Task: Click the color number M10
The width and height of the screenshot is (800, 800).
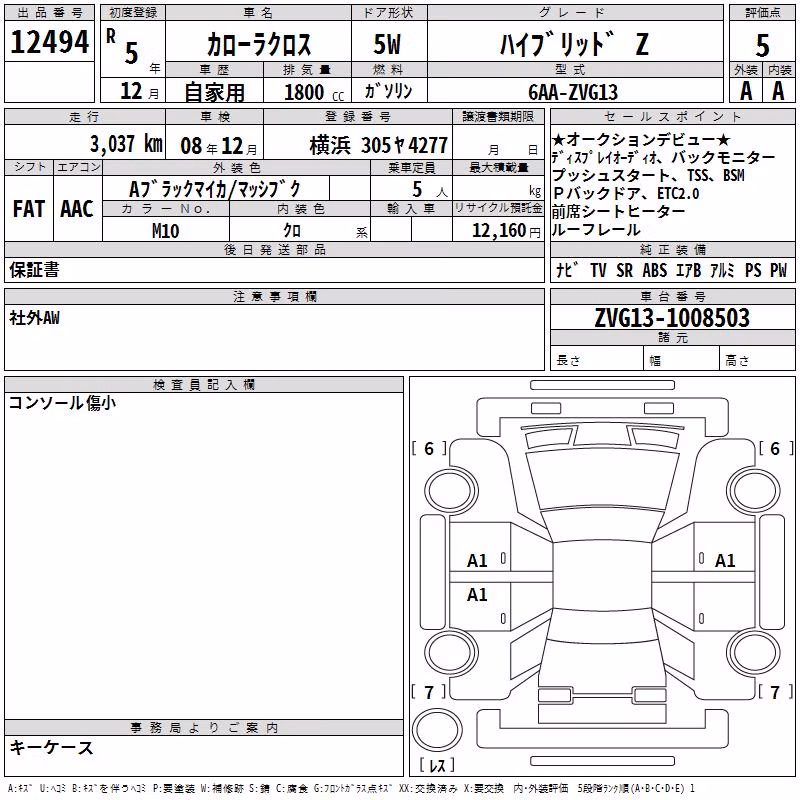Action: pos(166,231)
